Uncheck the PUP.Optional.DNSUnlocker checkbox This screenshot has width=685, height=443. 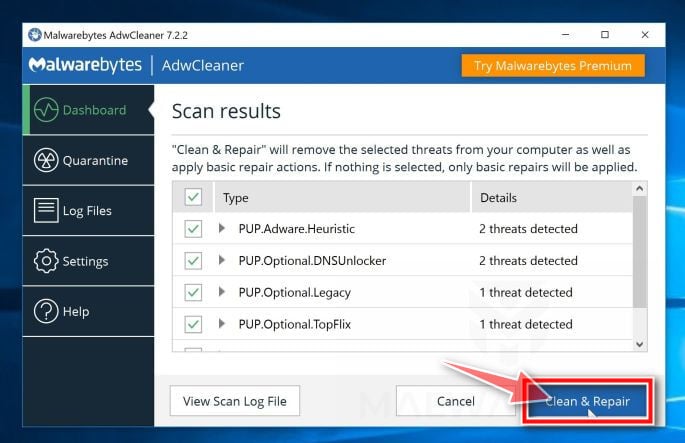[x=193, y=261]
